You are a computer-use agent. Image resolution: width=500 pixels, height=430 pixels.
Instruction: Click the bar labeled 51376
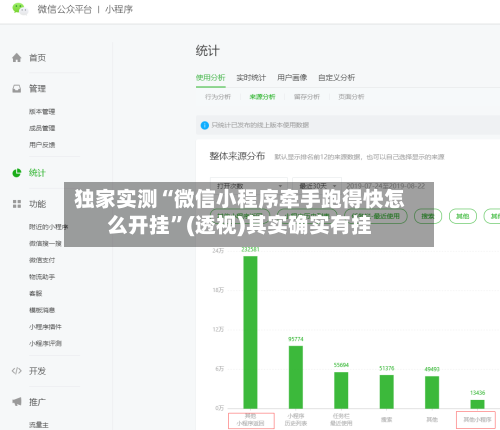point(386,392)
